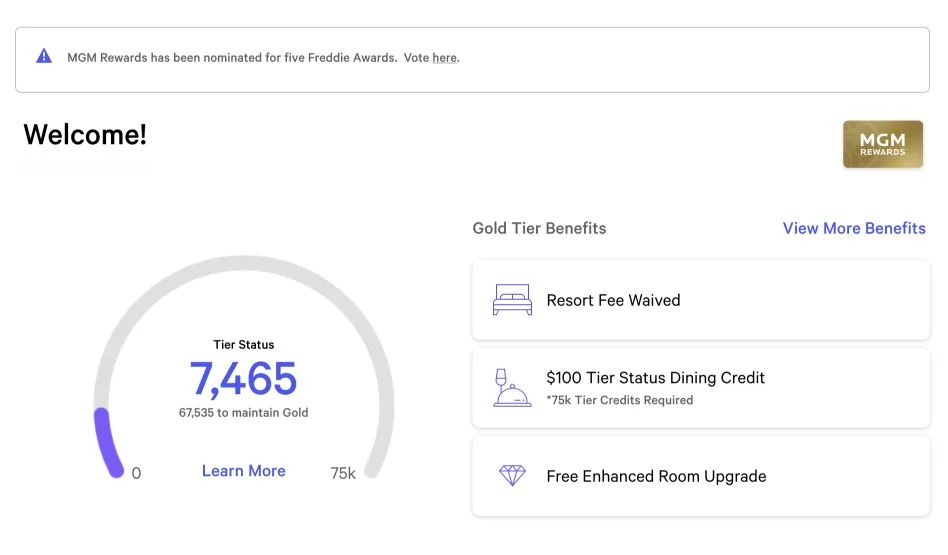Select the Resort Fee Waived benefit card
The image size is (948, 555).
tap(701, 300)
